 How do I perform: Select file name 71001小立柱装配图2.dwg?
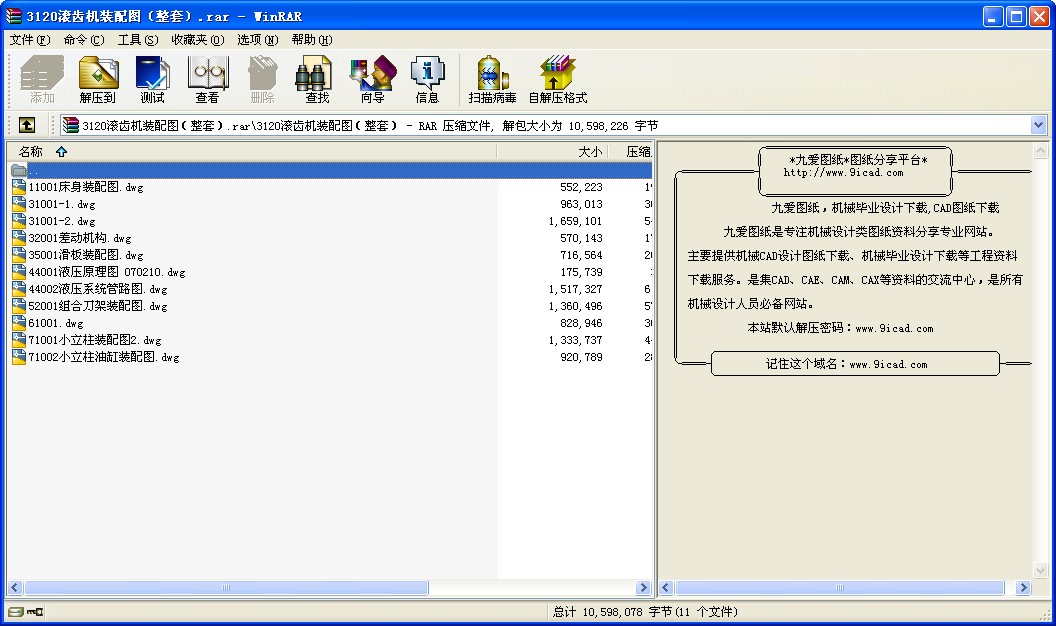click(x=94, y=340)
